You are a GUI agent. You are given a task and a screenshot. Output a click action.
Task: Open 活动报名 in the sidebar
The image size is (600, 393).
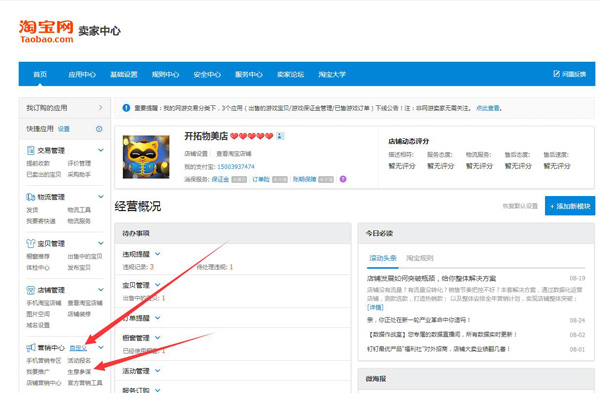[x=79, y=360]
